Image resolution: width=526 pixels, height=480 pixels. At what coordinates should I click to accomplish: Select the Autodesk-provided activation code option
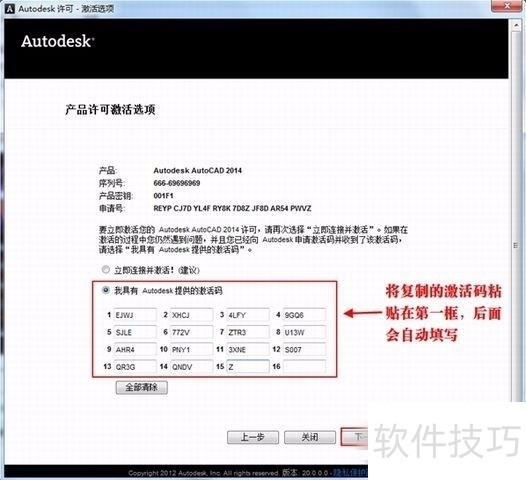click(x=106, y=290)
